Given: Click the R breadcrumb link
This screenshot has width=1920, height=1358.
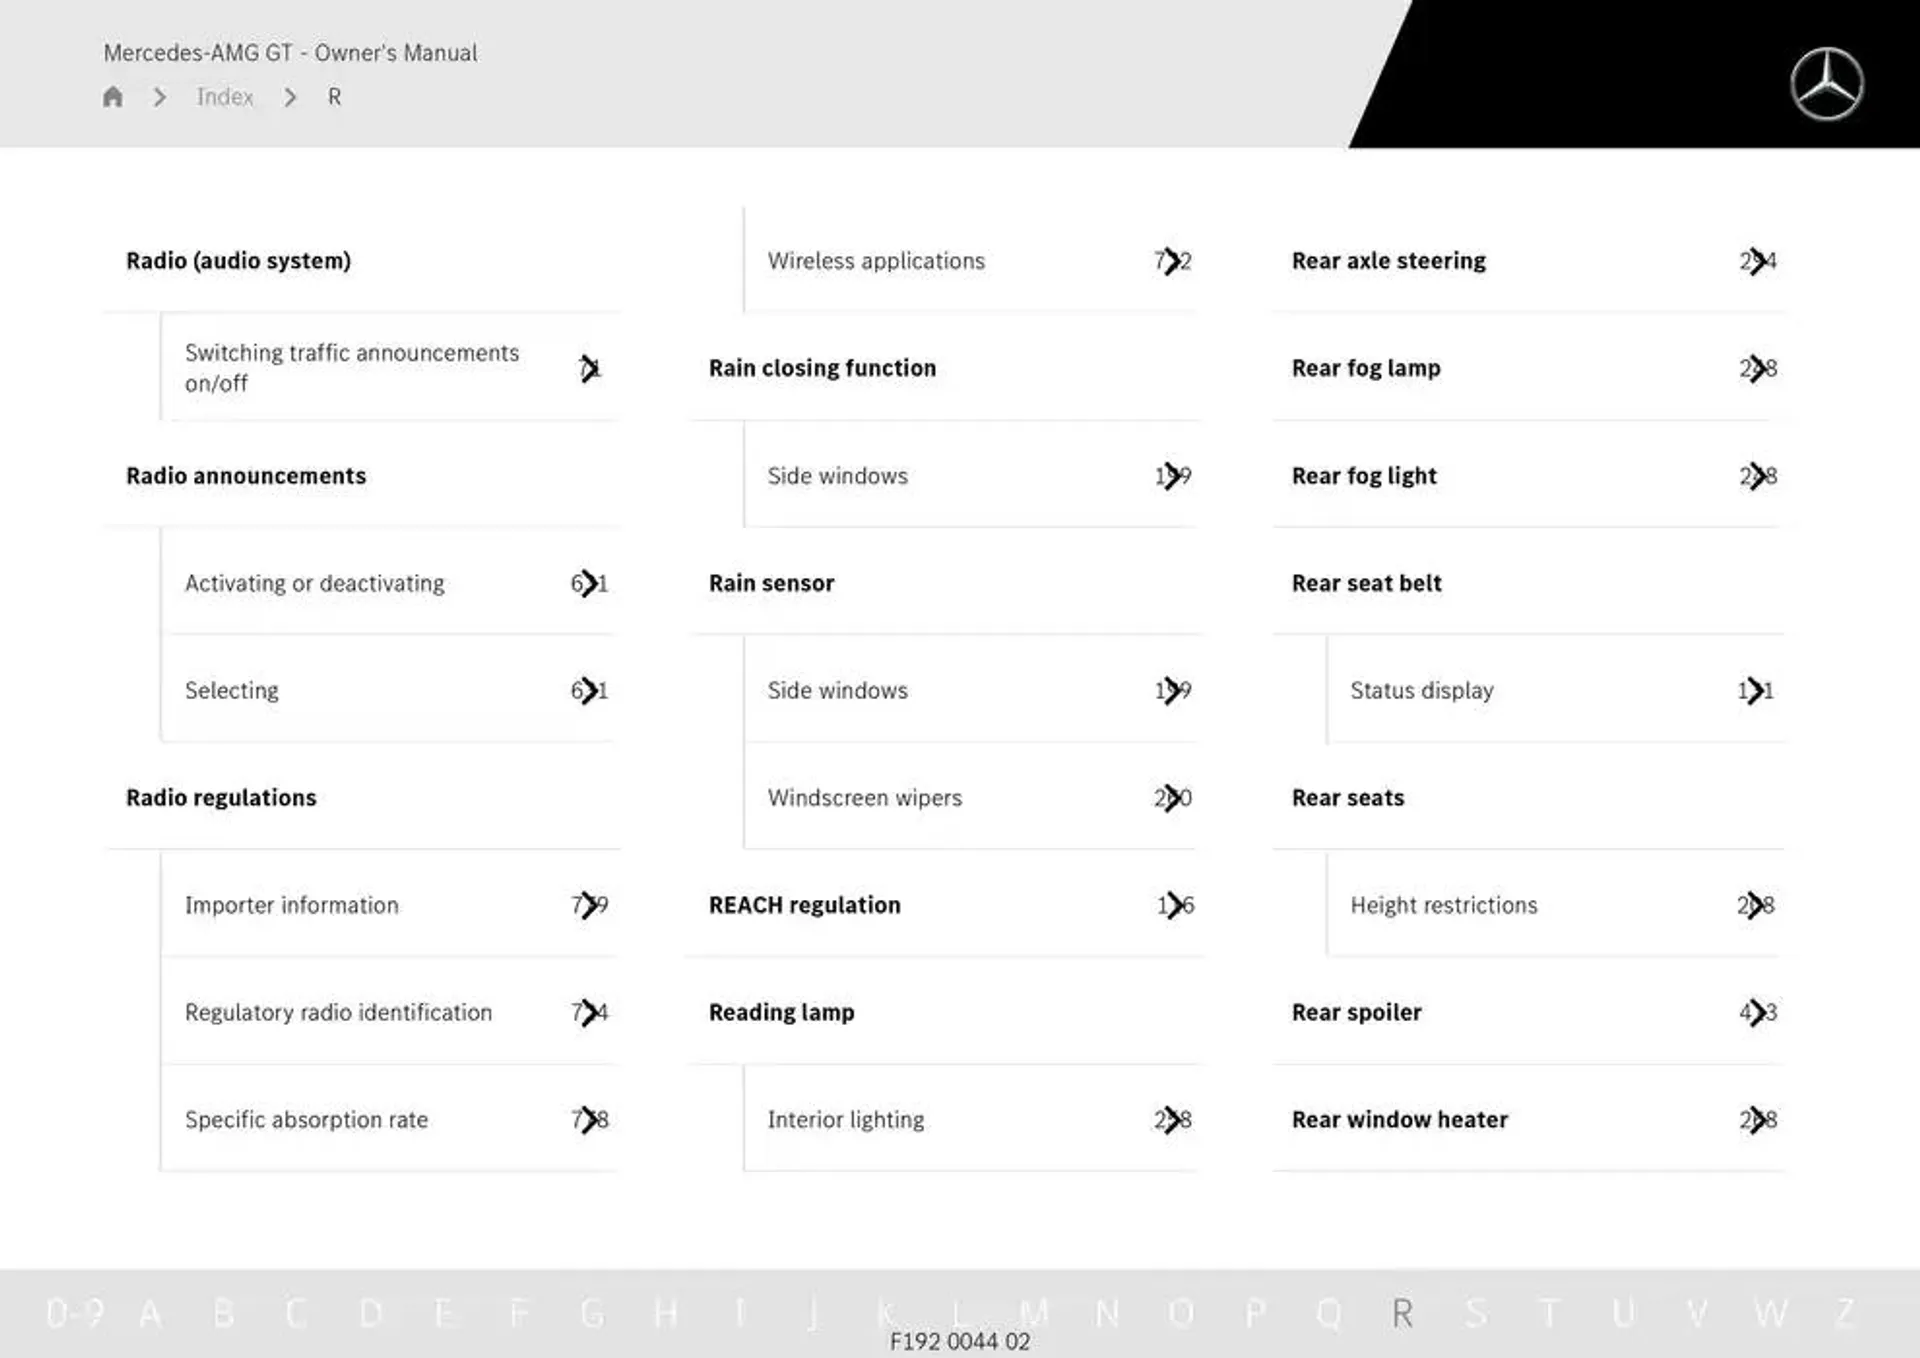Looking at the screenshot, I should pos(331,97).
